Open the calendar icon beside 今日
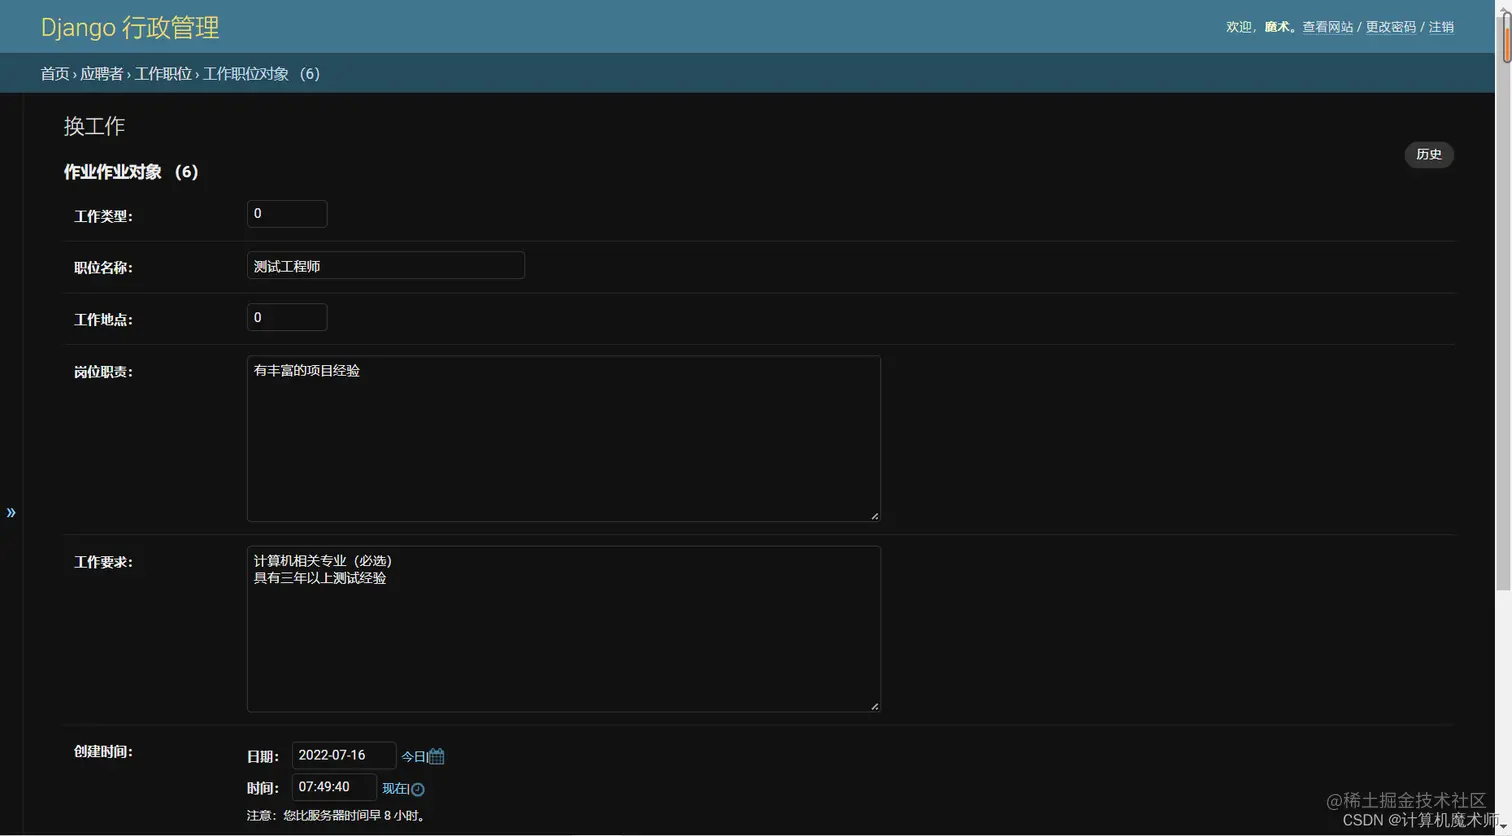This screenshot has width=1512, height=836. click(x=437, y=756)
